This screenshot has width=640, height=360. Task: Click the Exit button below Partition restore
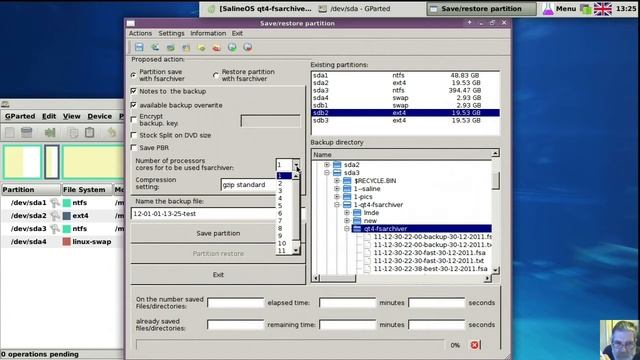pyautogui.click(x=218, y=275)
